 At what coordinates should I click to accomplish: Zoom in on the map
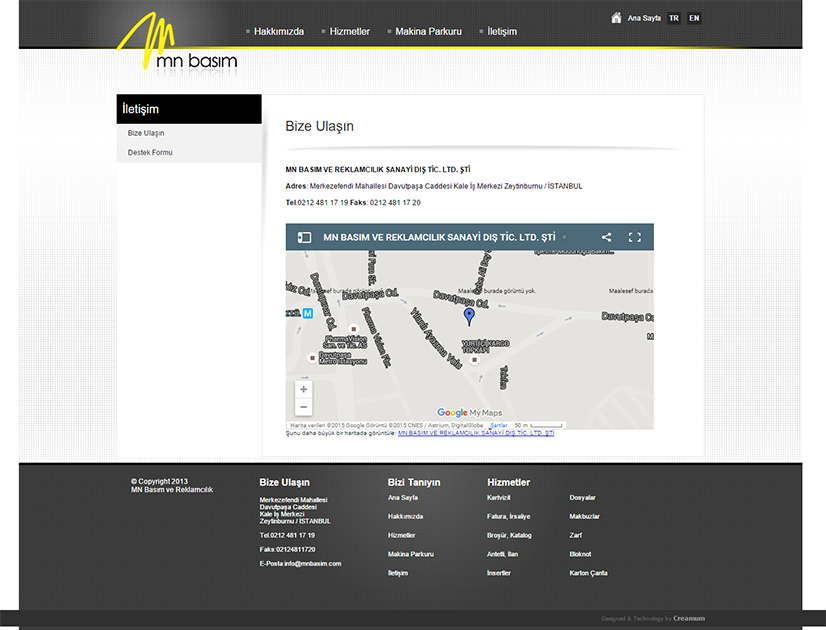pos(304,389)
